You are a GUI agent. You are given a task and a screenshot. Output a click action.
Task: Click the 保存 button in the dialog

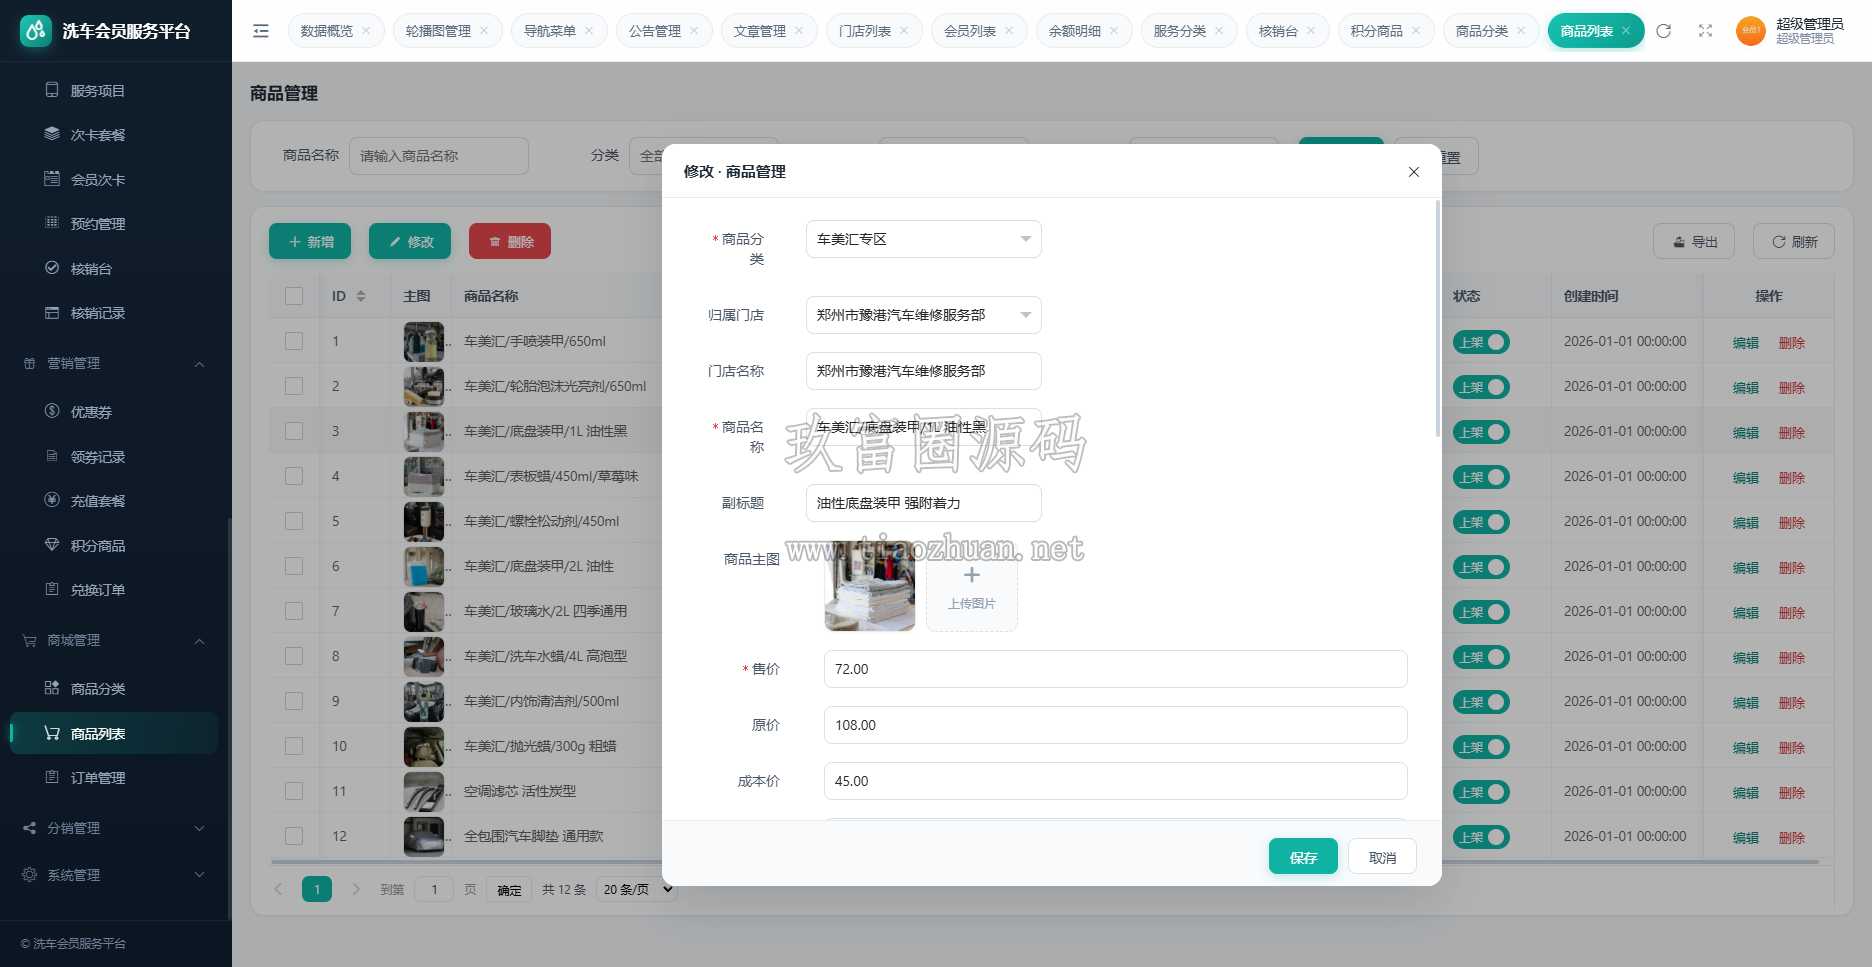coord(1303,857)
